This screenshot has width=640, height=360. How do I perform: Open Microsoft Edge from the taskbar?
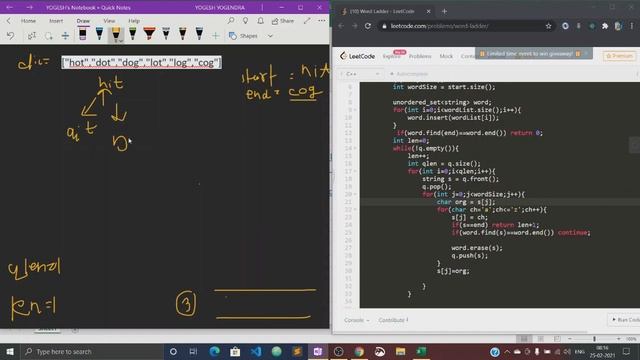[x=215, y=351]
